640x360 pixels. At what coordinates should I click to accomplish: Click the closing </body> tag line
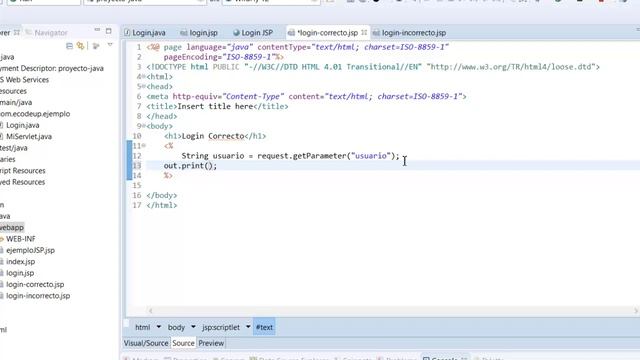162,196
